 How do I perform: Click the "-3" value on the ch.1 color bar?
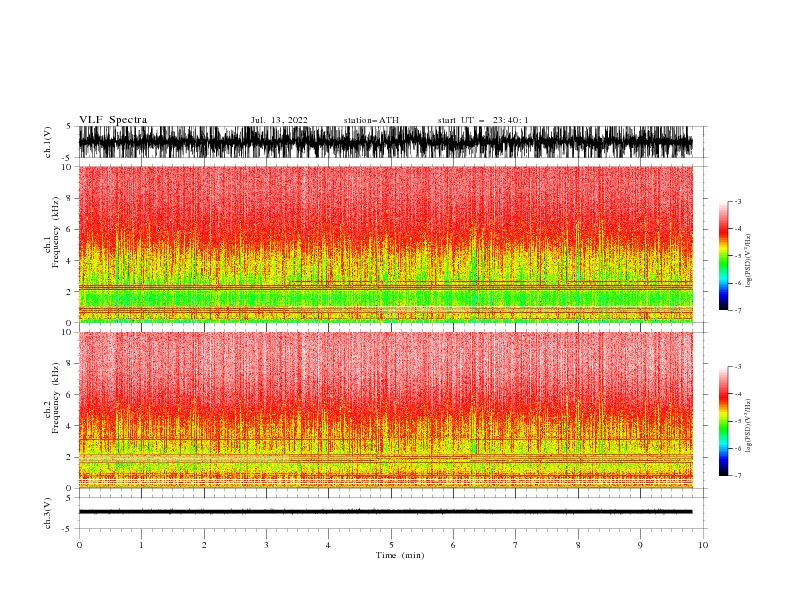pyautogui.click(x=737, y=201)
